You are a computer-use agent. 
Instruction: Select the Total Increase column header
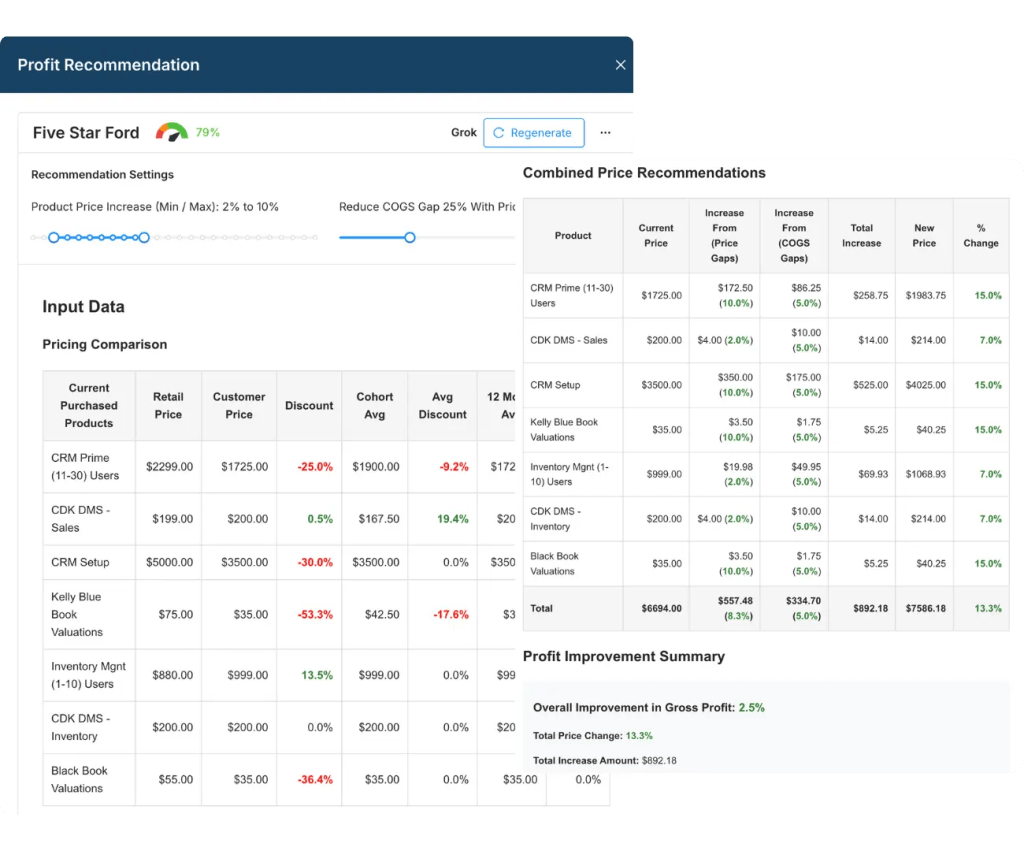pos(861,235)
